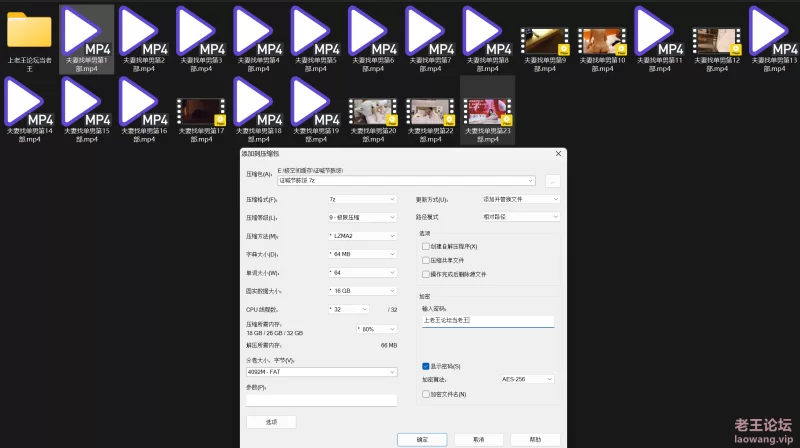
Task: Enable 加密文件名 checkbox
Action: point(426,394)
